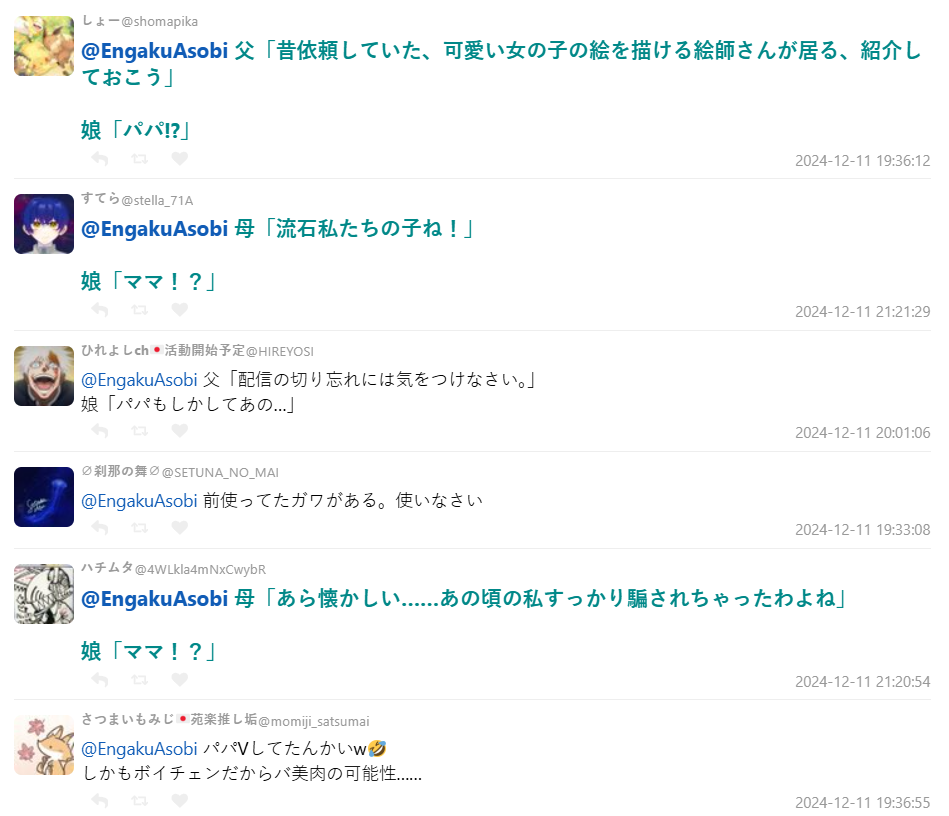This screenshot has height=816, width=949.
Task: Open the @shomapika Pikachu avatar
Action: (x=44, y=46)
